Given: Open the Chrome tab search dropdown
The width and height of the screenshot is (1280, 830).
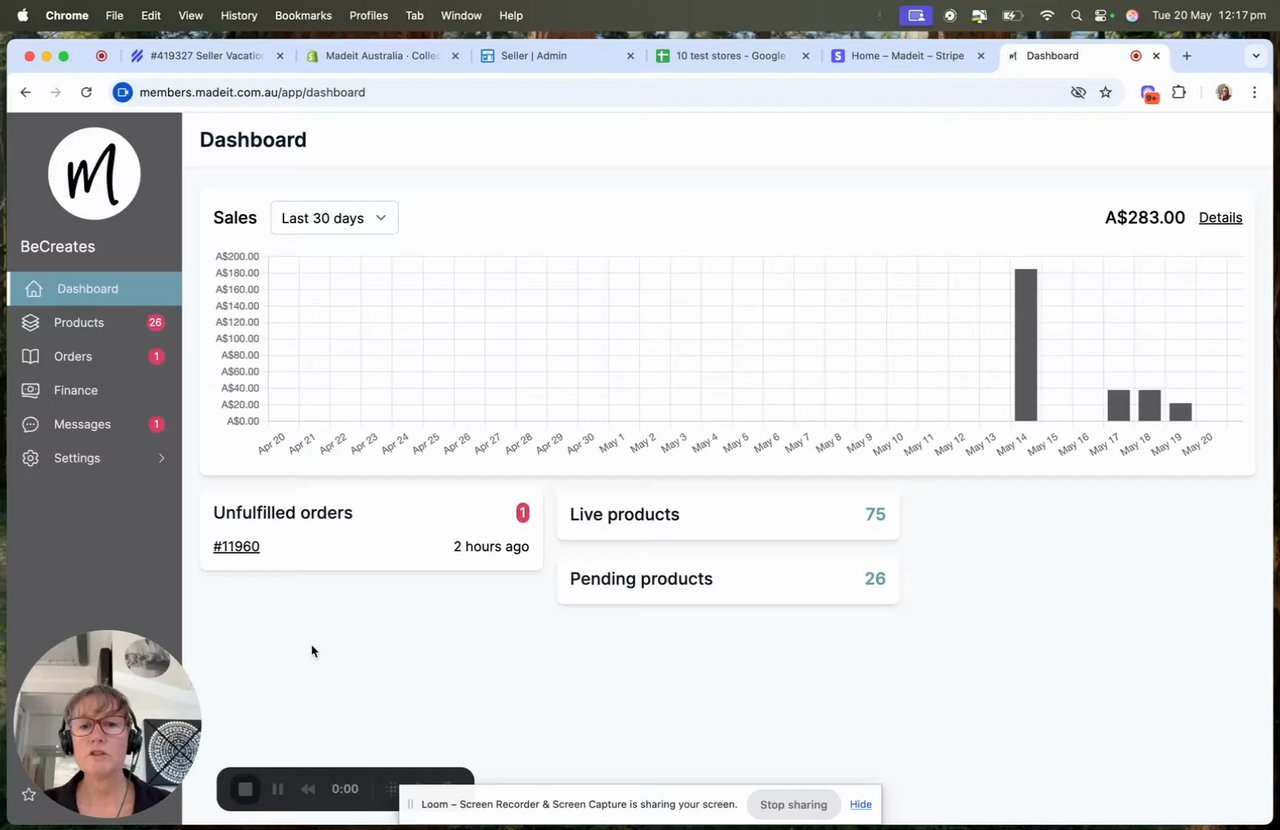Looking at the screenshot, I should tap(1256, 56).
